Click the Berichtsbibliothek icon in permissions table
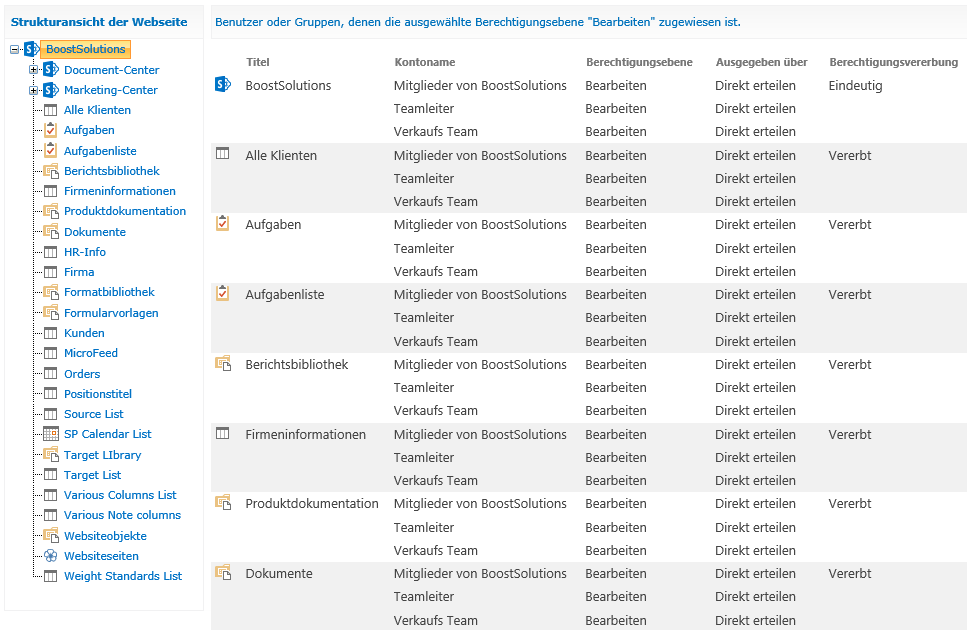967x630 pixels. tap(223, 363)
